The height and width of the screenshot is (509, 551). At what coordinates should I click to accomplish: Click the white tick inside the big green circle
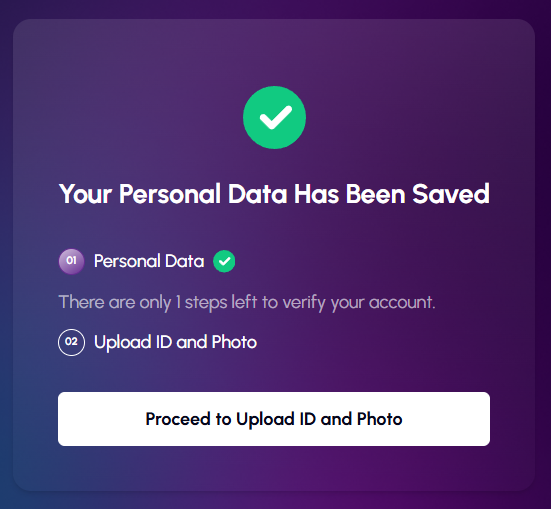pyautogui.click(x=276, y=117)
